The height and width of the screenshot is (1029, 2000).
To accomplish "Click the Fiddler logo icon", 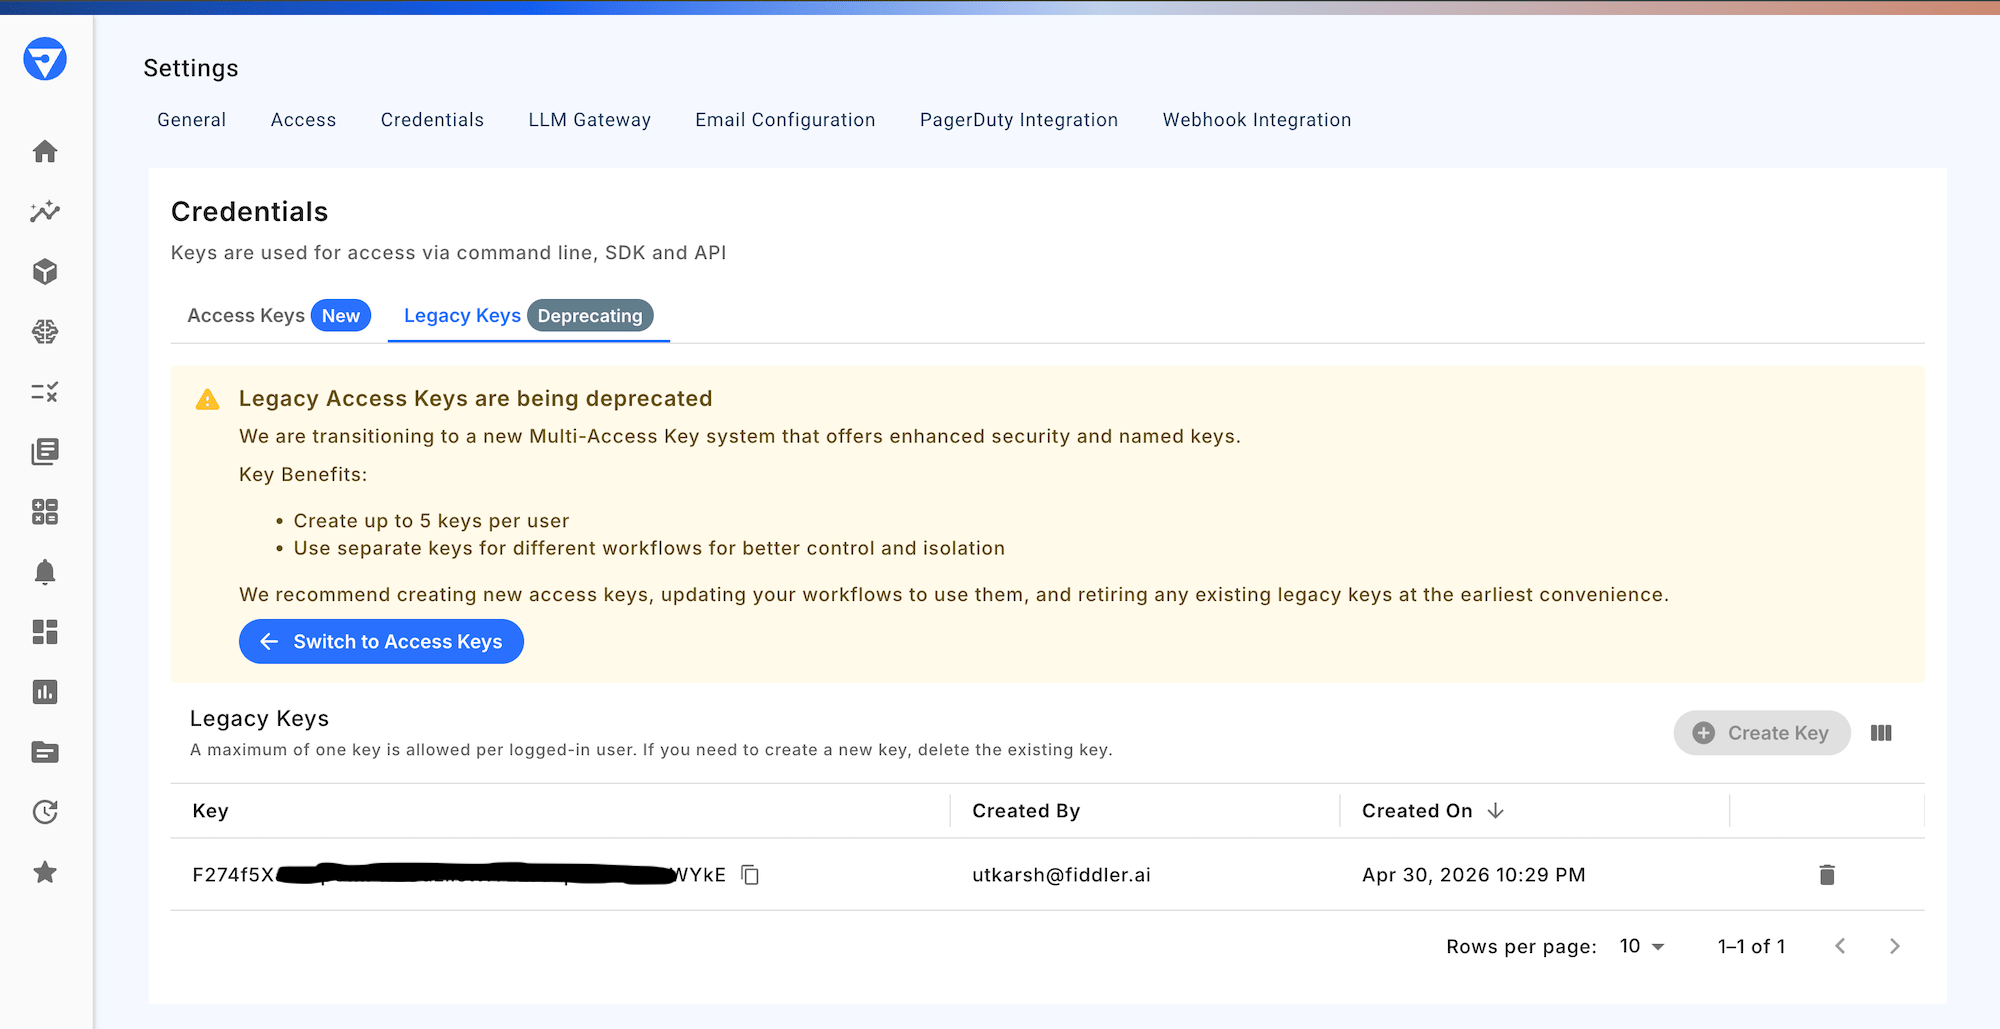I will coord(45,59).
